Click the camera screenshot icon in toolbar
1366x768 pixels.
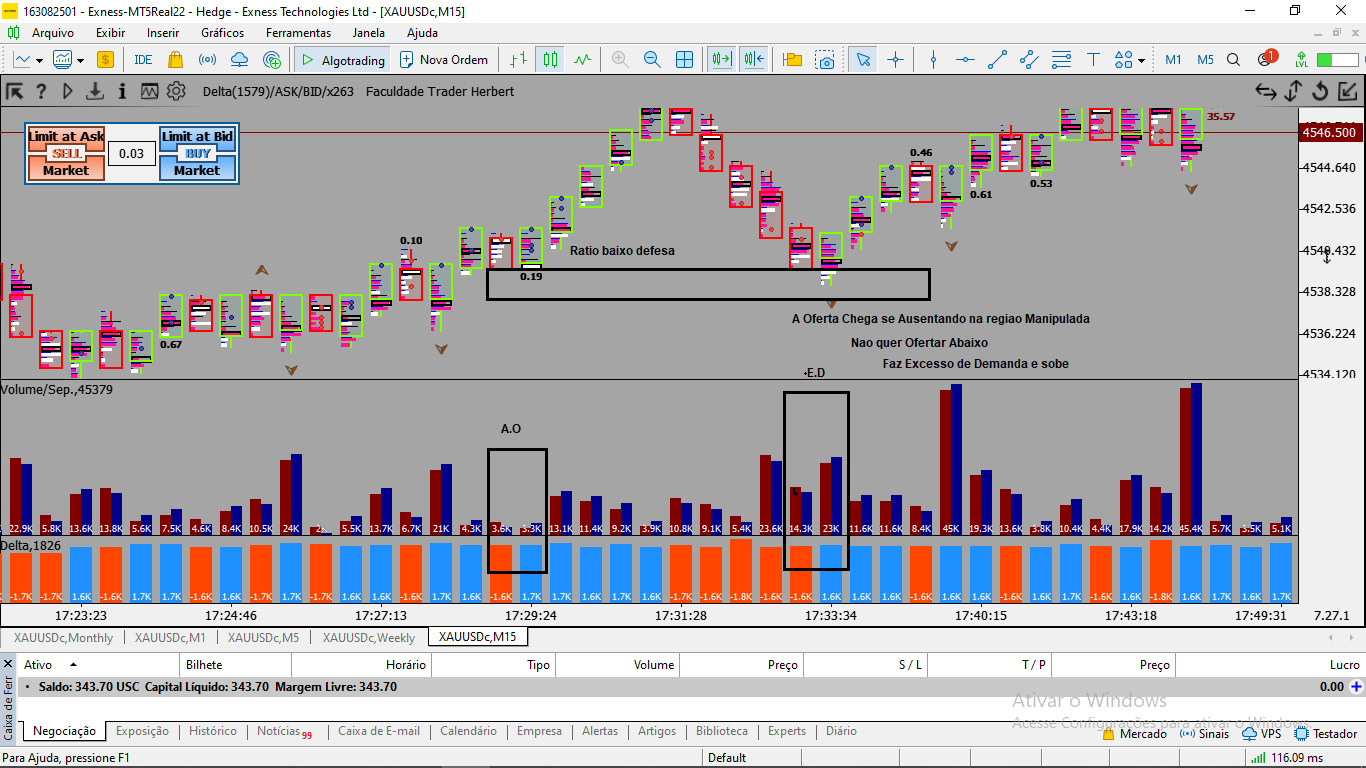tap(825, 60)
